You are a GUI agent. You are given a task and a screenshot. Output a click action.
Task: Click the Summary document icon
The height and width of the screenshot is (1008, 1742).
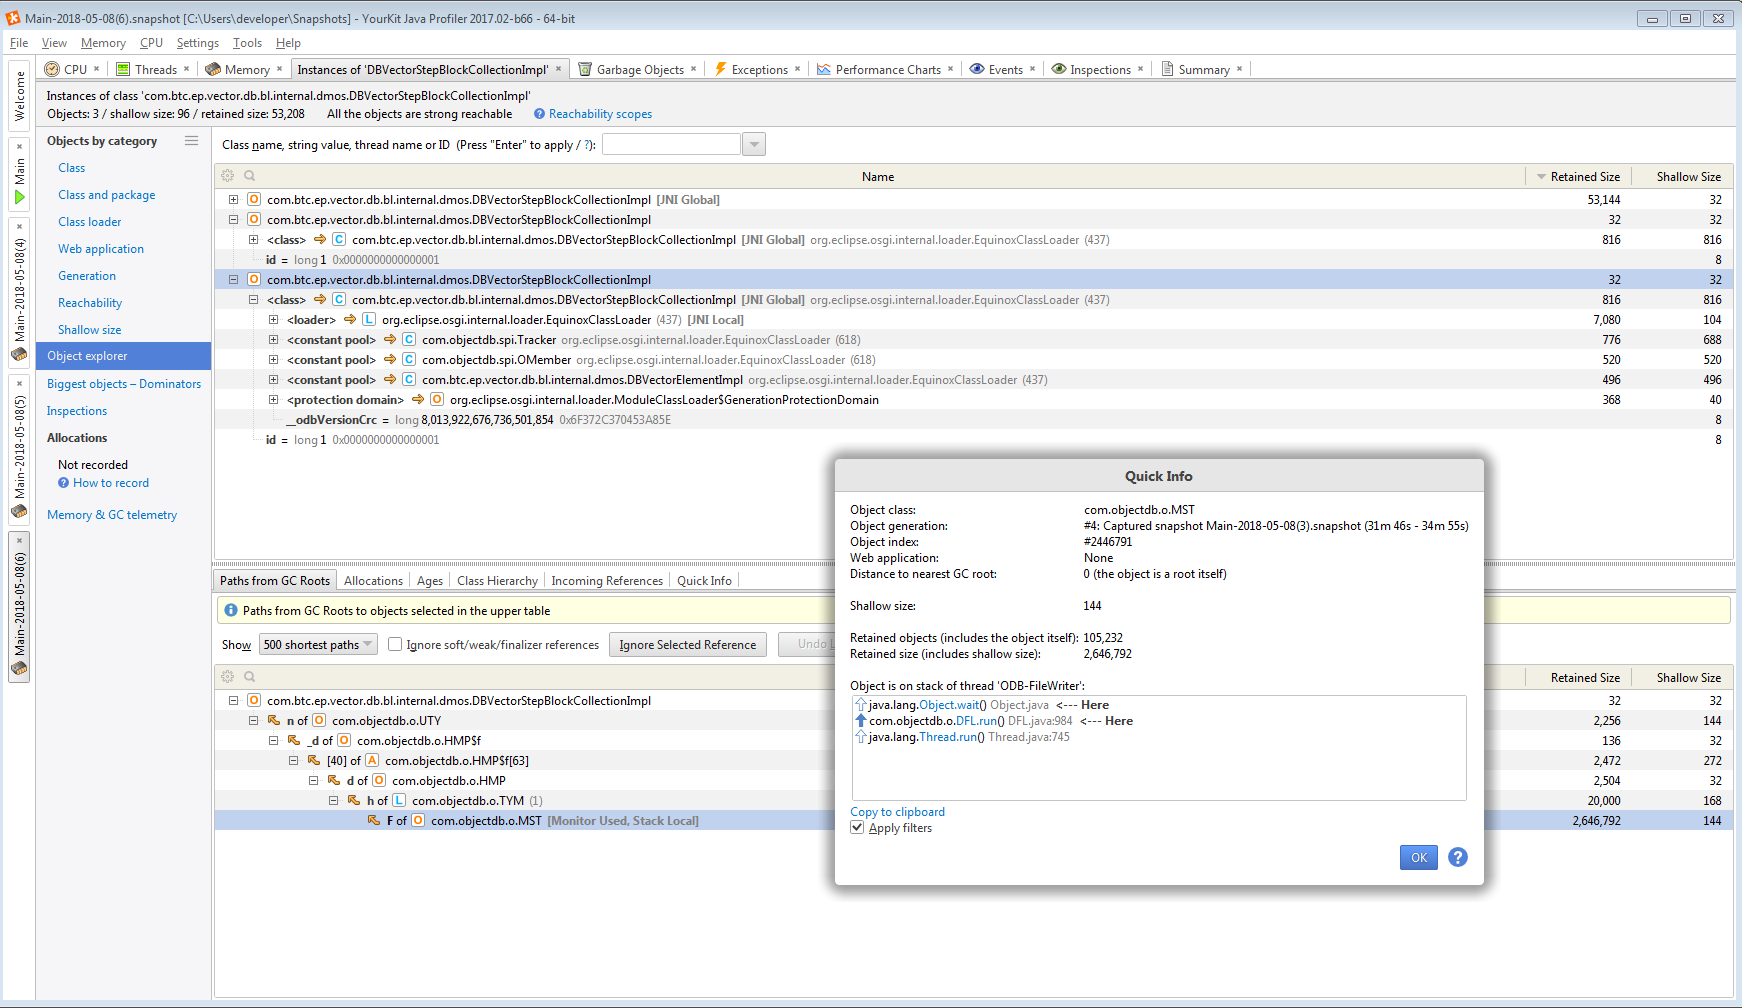[x=1167, y=69]
